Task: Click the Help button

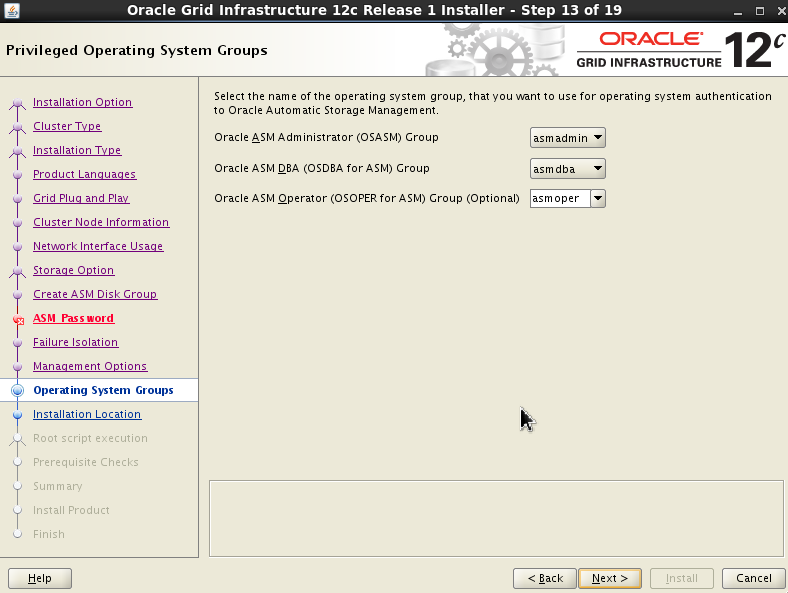Action: (40, 578)
